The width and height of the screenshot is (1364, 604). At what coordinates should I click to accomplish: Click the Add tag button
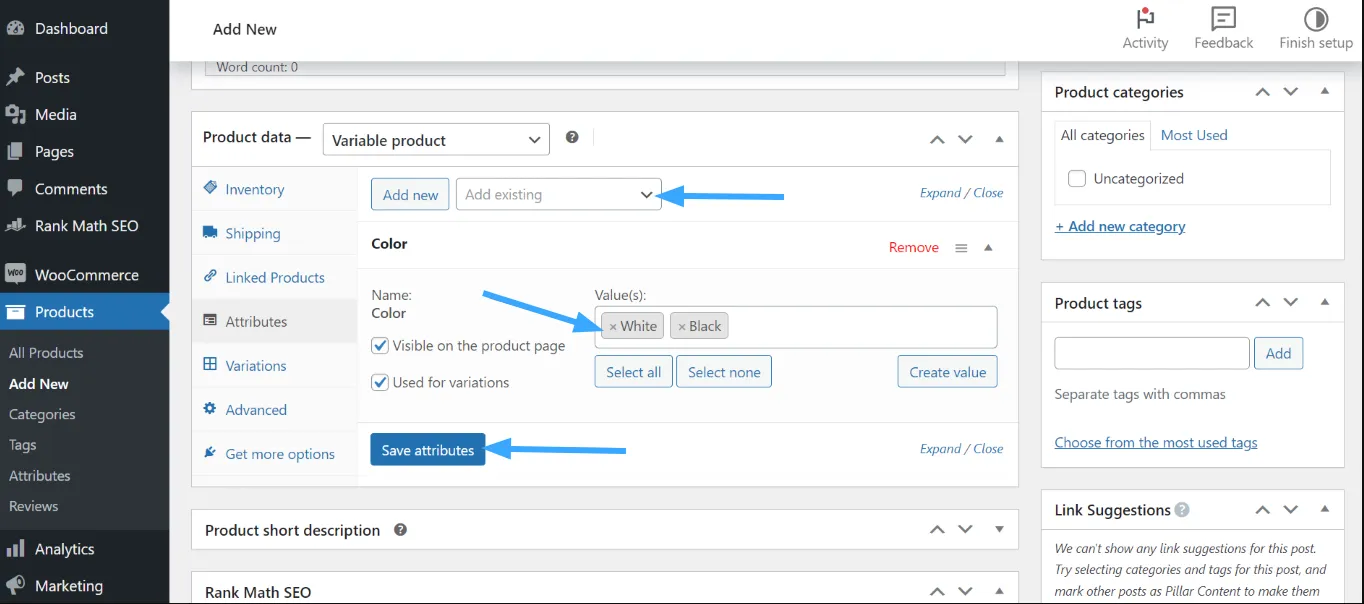[1278, 353]
